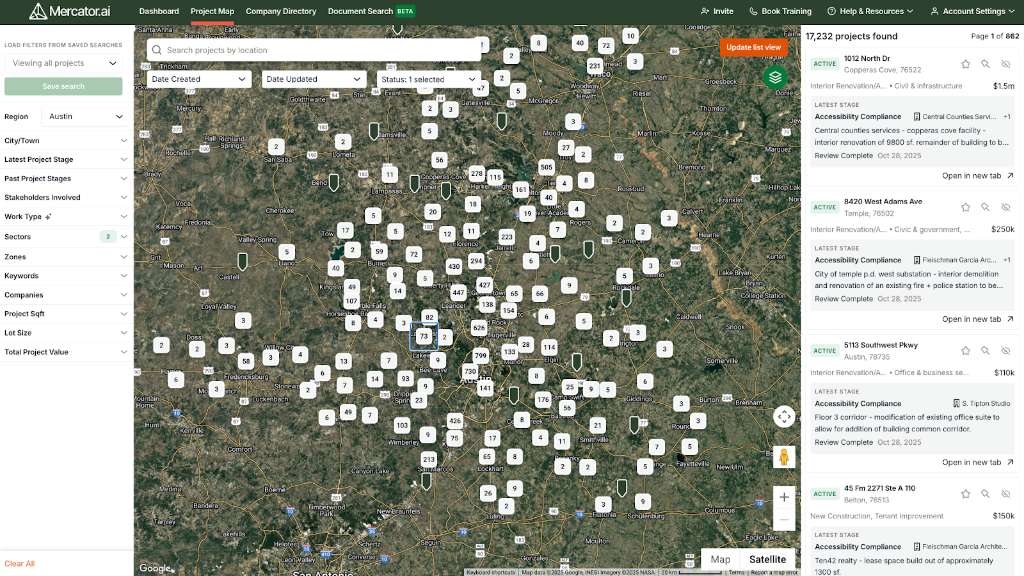
Task: Hide the 5113 Southwest Pkwy project
Action: coord(1006,351)
